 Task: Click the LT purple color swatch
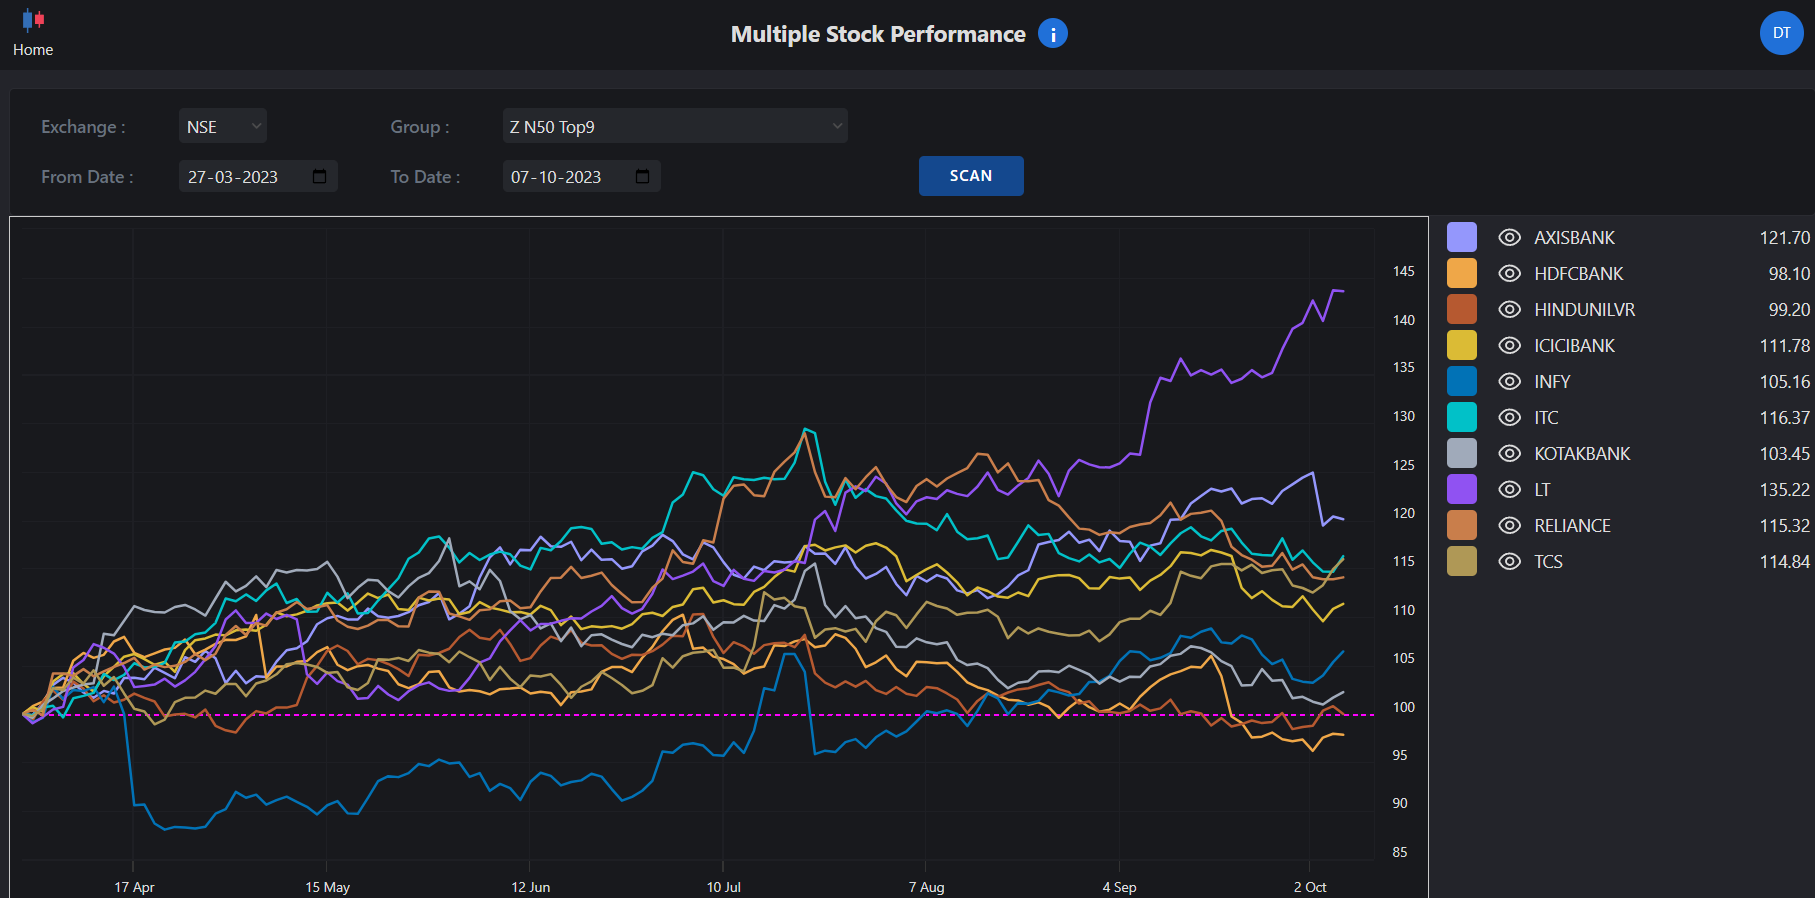(x=1462, y=489)
